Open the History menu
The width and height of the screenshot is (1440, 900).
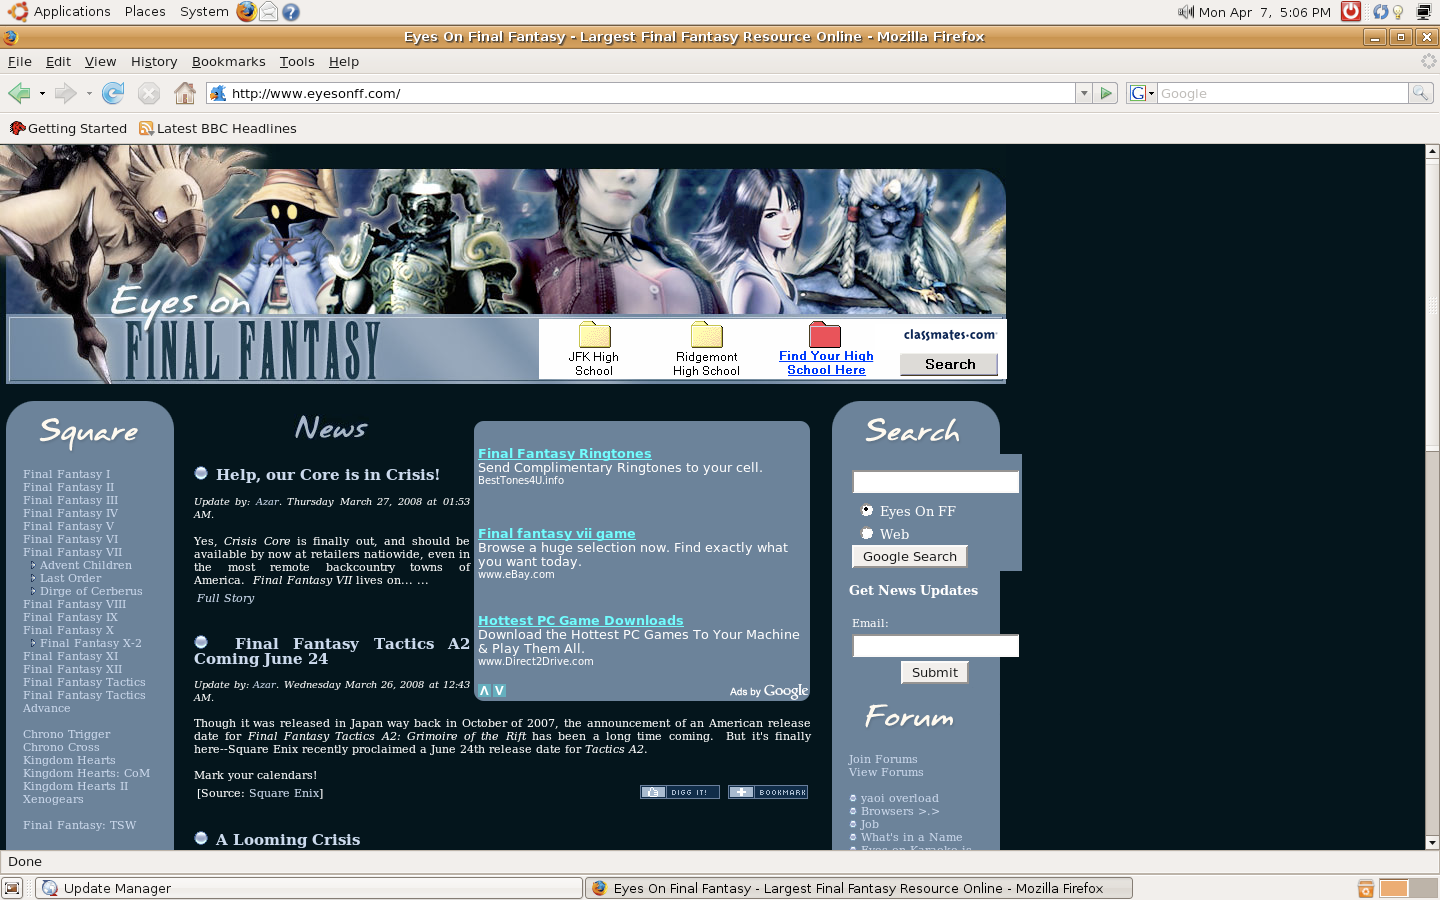[154, 61]
